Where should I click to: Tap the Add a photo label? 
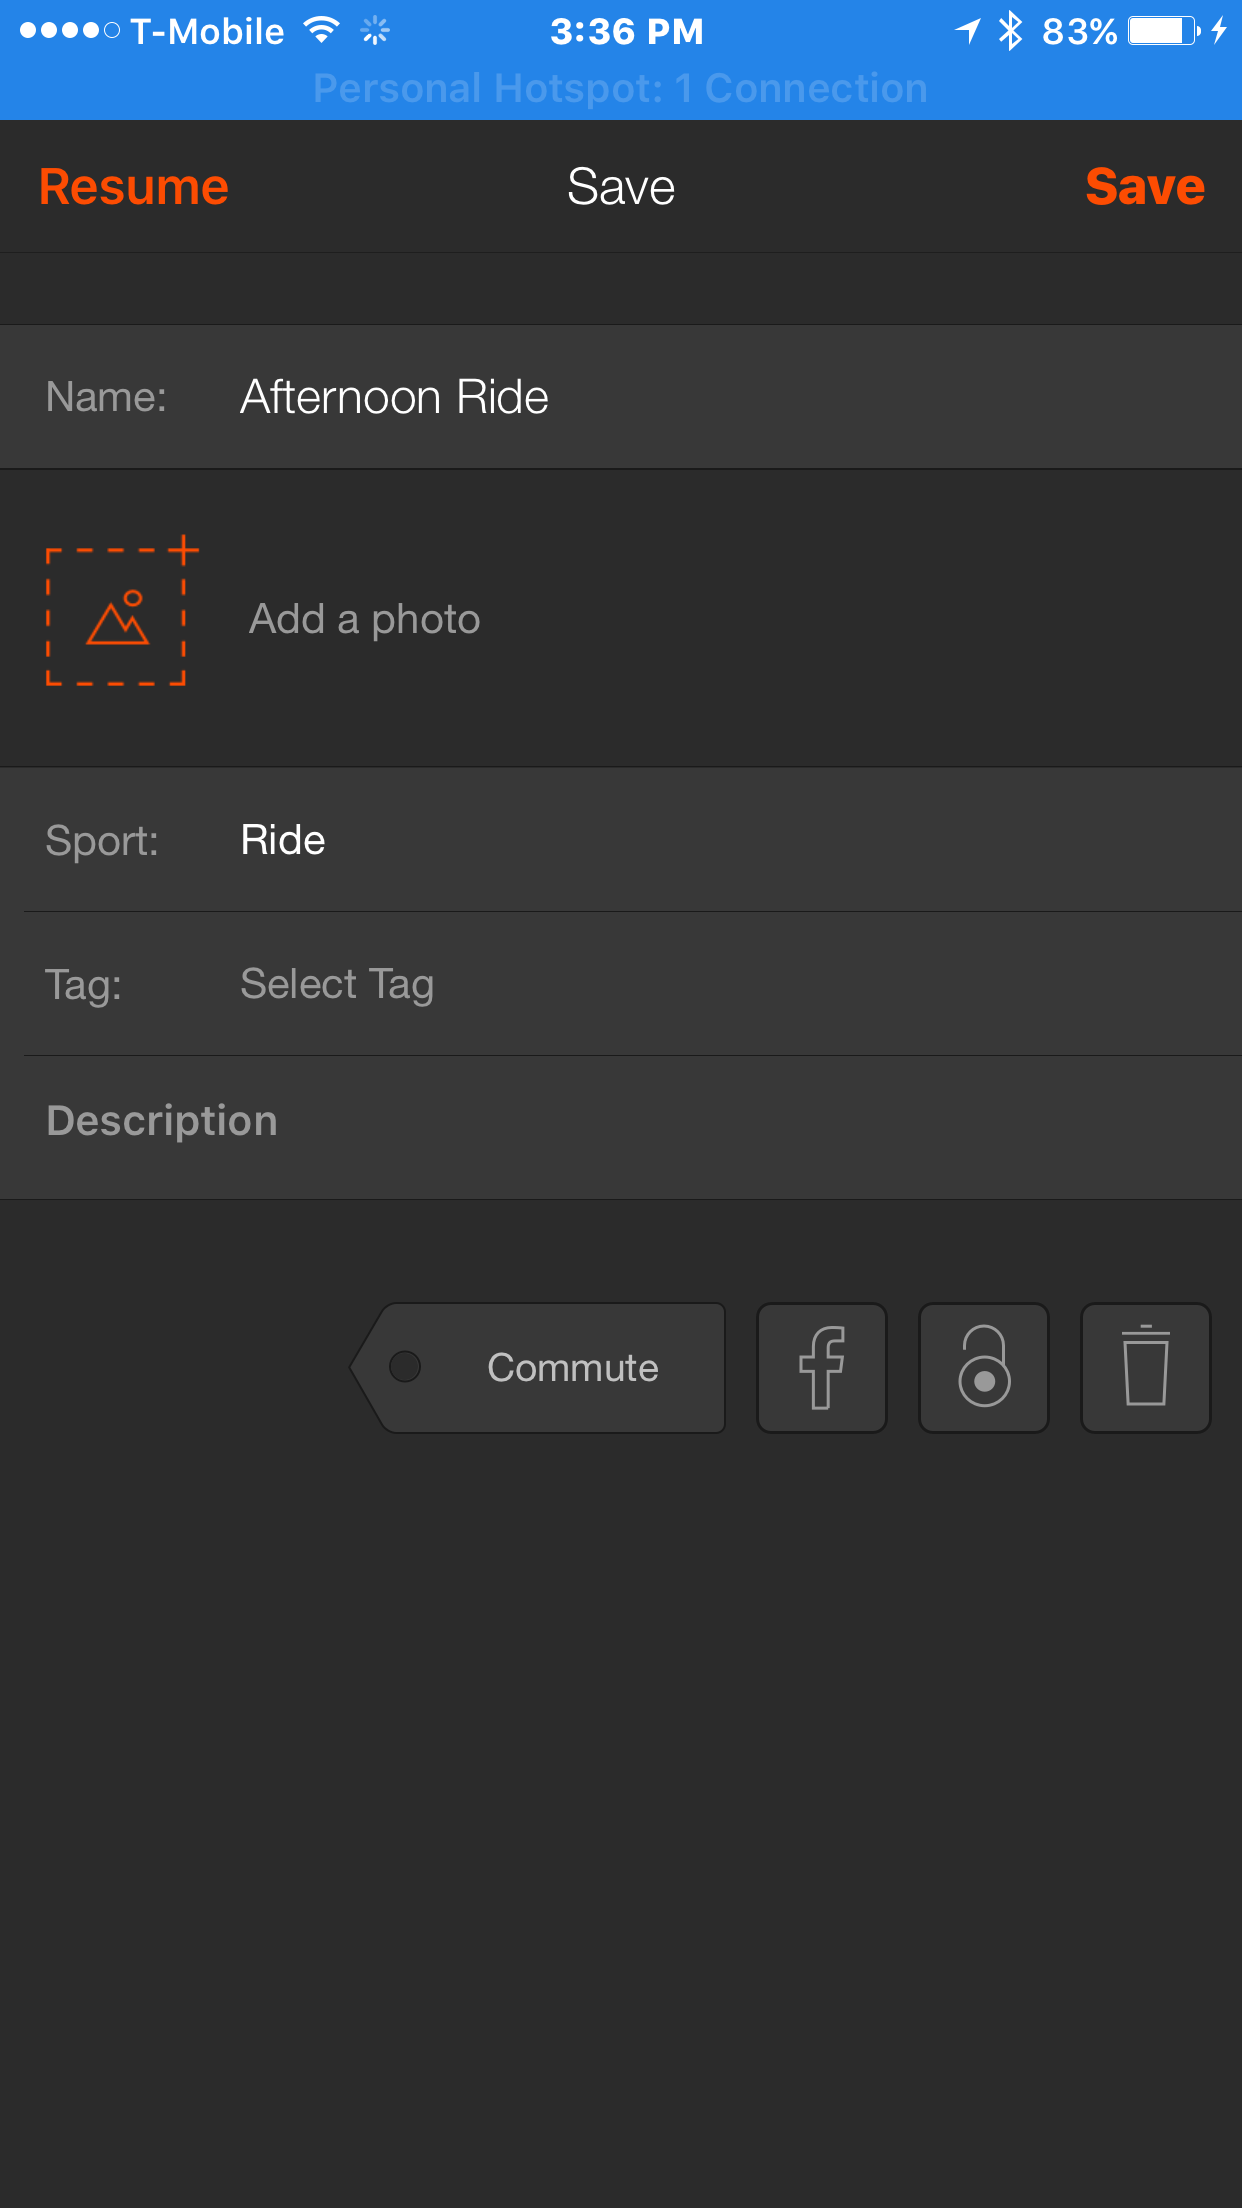point(364,619)
